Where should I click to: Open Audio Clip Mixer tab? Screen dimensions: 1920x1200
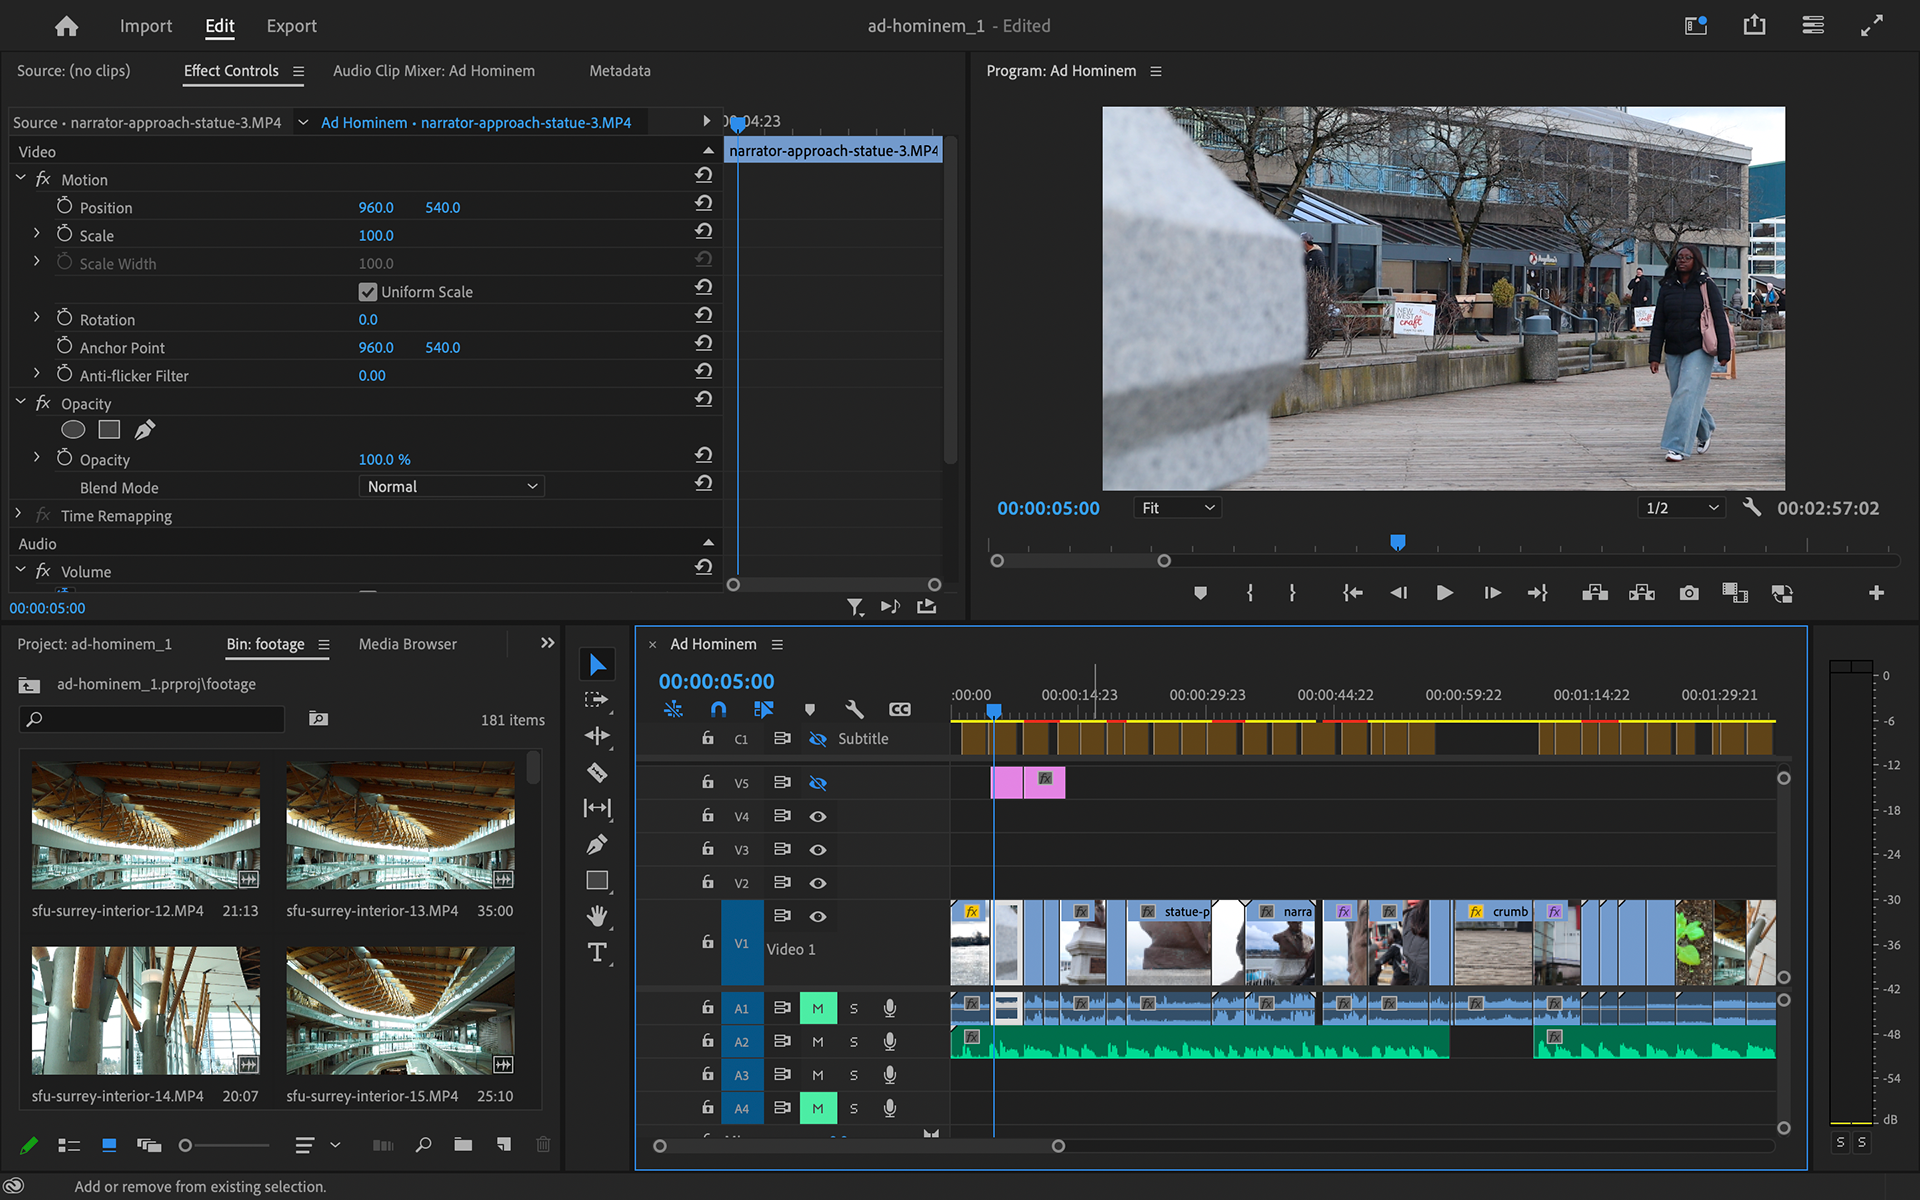434,71
